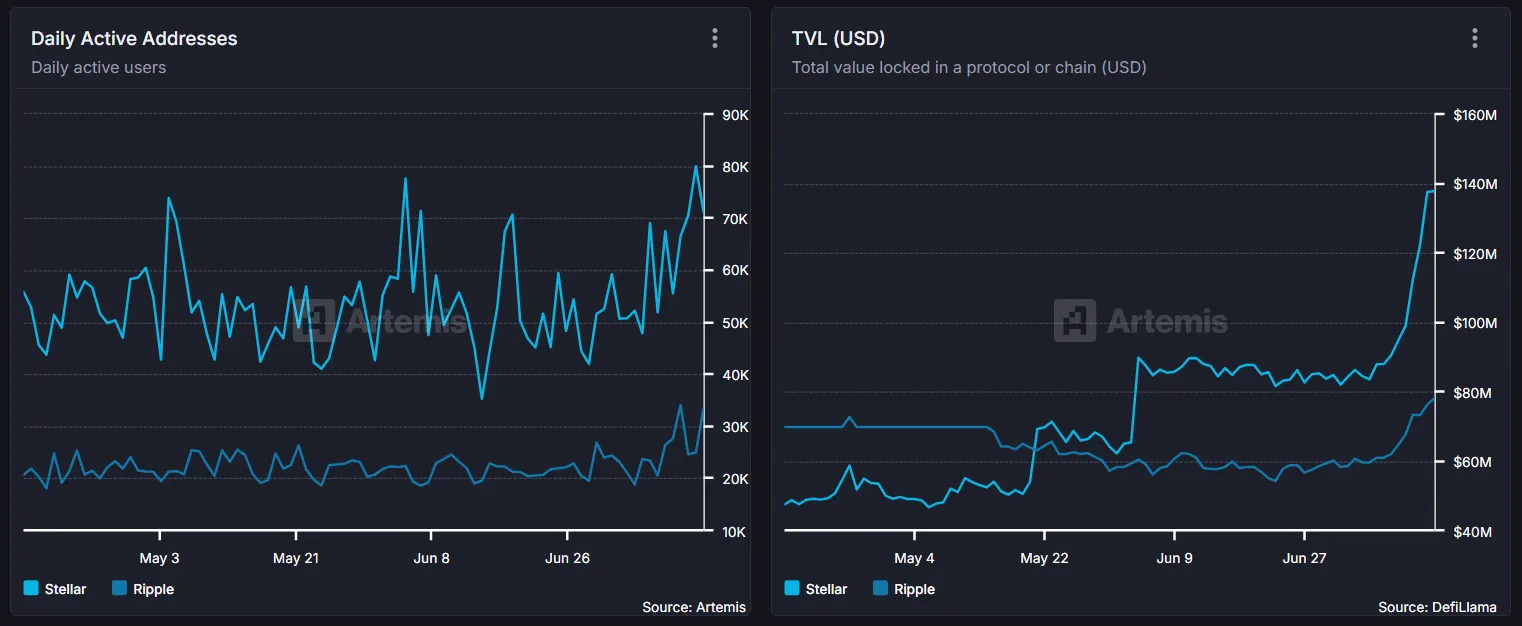Toggle the Ripple legend entry on TVL chart
Image resolution: width=1522 pixels, height=626 pixels.
click(x=903, y=589)
